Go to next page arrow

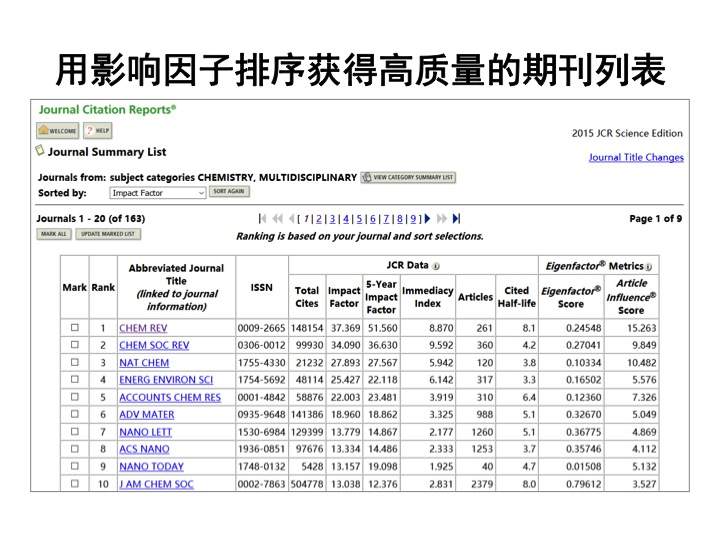tap(427, 219)
